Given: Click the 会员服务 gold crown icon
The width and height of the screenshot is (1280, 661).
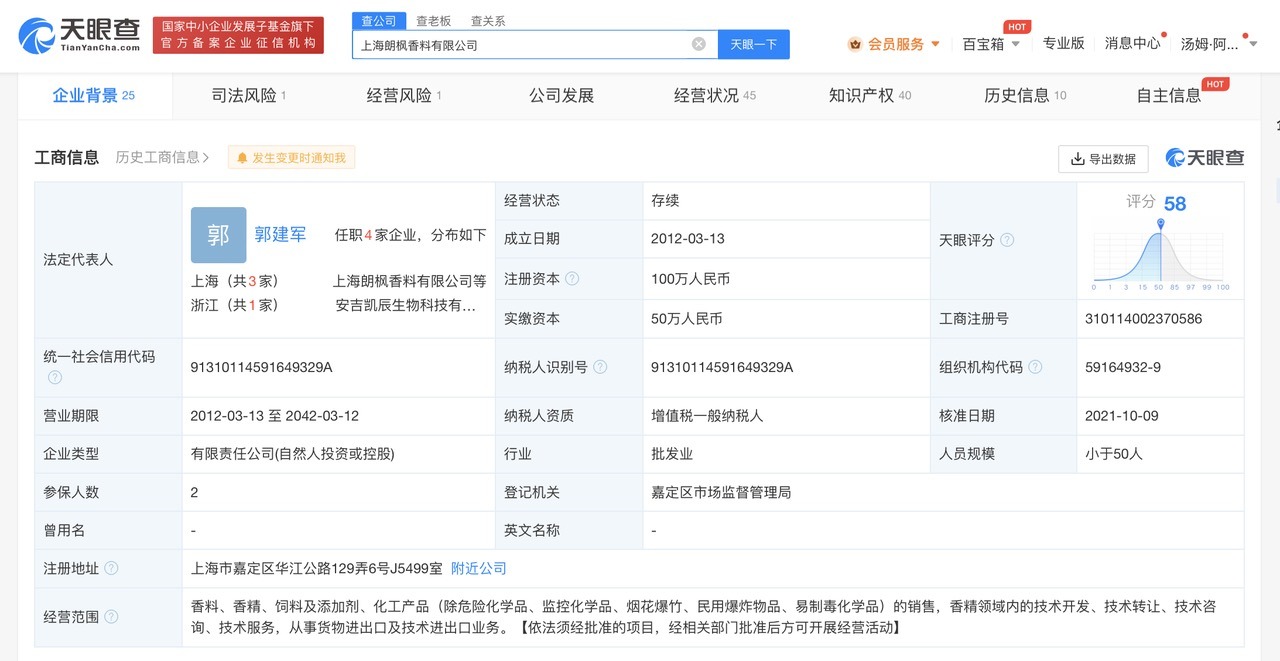Looking at the screenshot, I should (853, 44).
